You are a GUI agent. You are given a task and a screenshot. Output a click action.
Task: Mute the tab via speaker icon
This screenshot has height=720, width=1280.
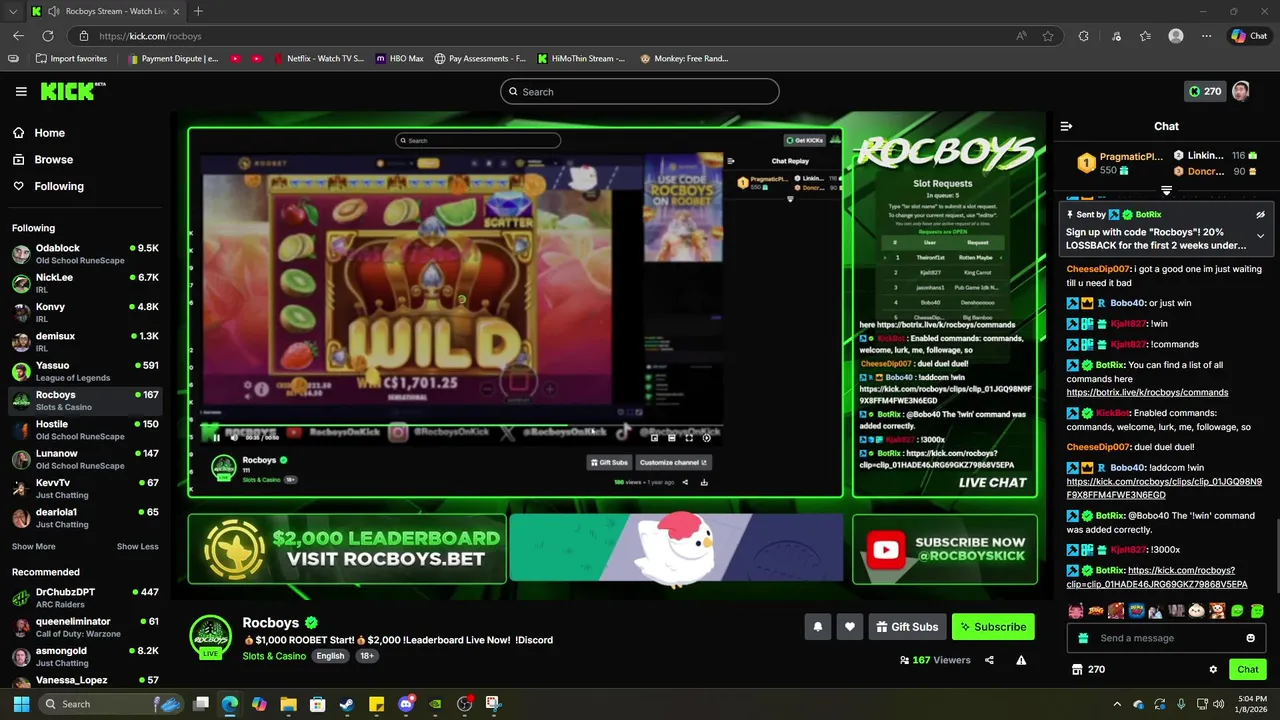point(52,11)
